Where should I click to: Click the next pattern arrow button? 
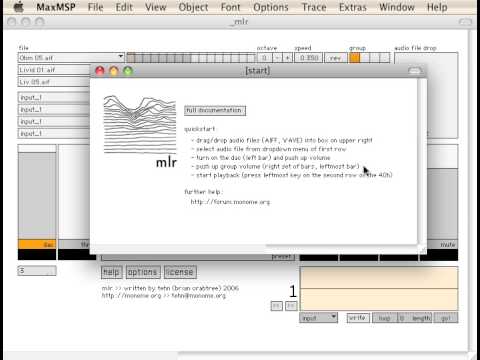[291, 306]
